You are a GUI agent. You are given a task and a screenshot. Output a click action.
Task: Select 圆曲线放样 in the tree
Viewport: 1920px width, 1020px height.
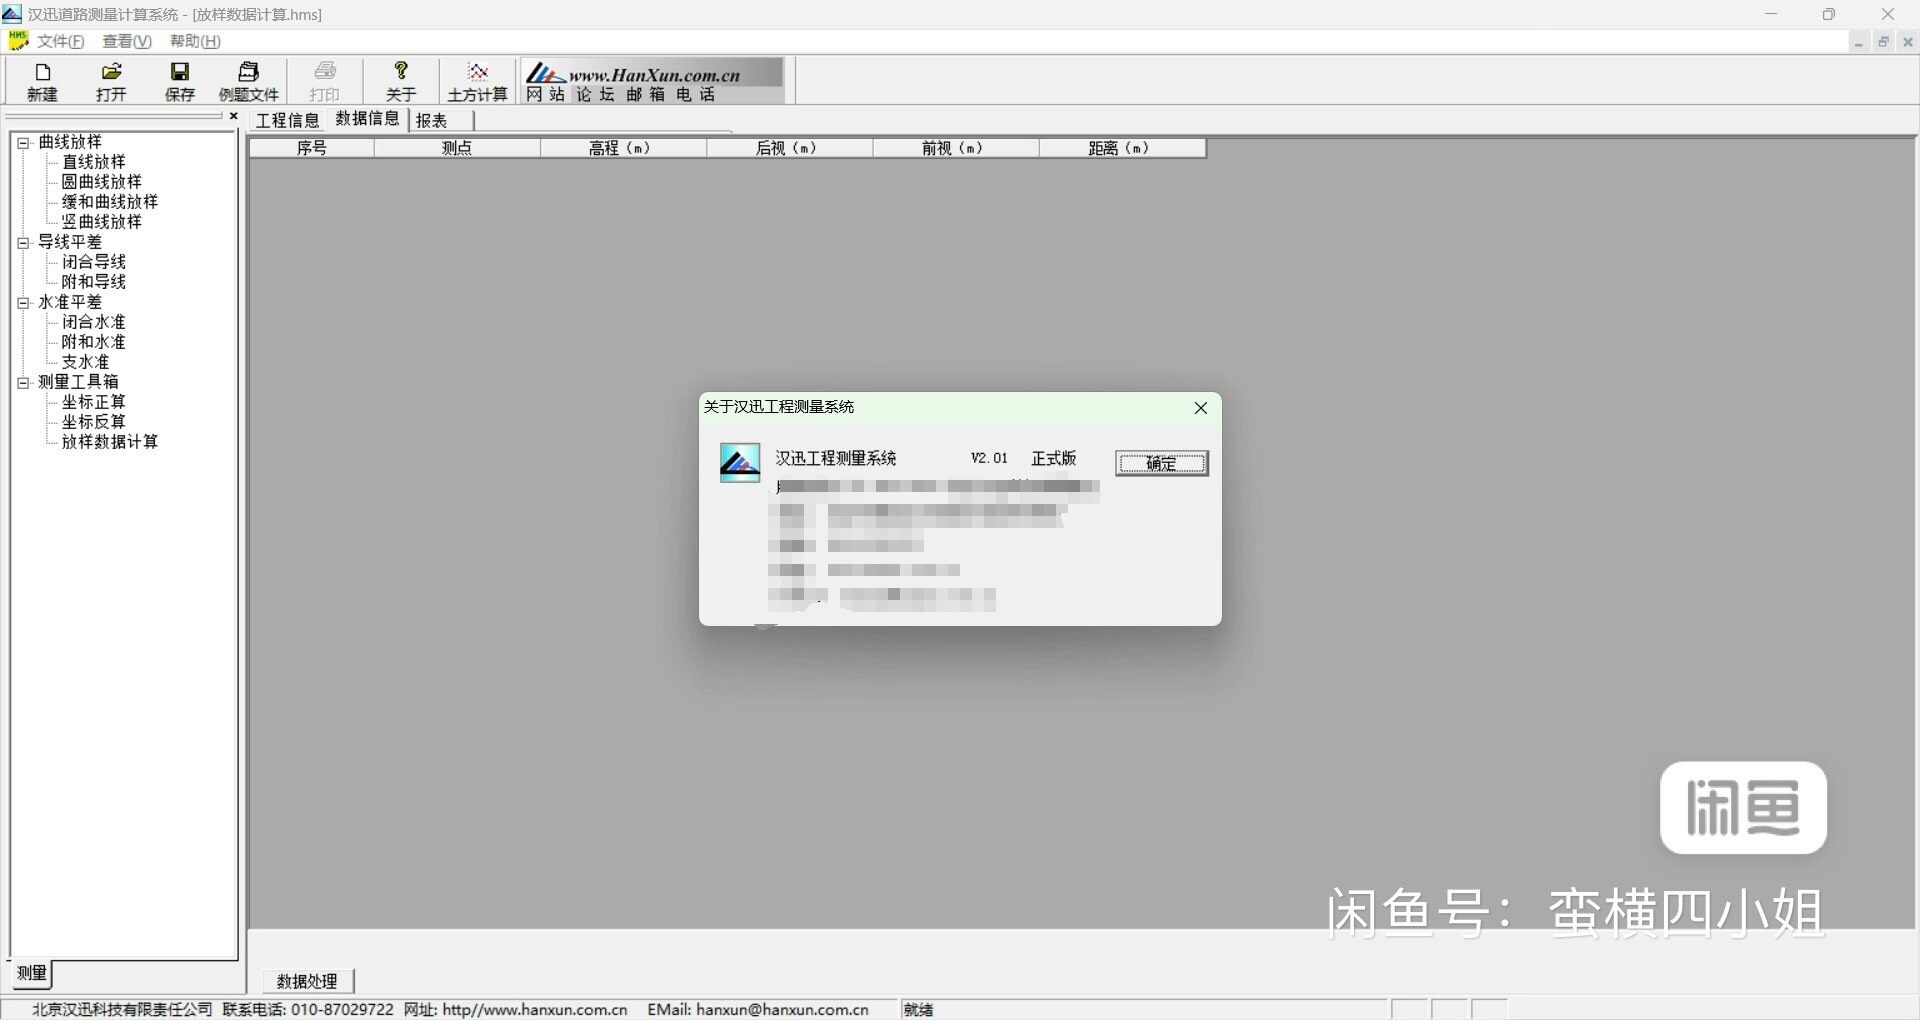[102, 182]
